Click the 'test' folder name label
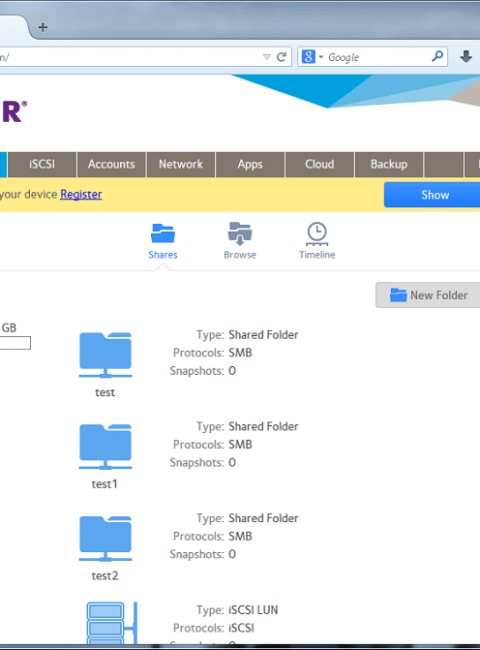 point(105,392)
